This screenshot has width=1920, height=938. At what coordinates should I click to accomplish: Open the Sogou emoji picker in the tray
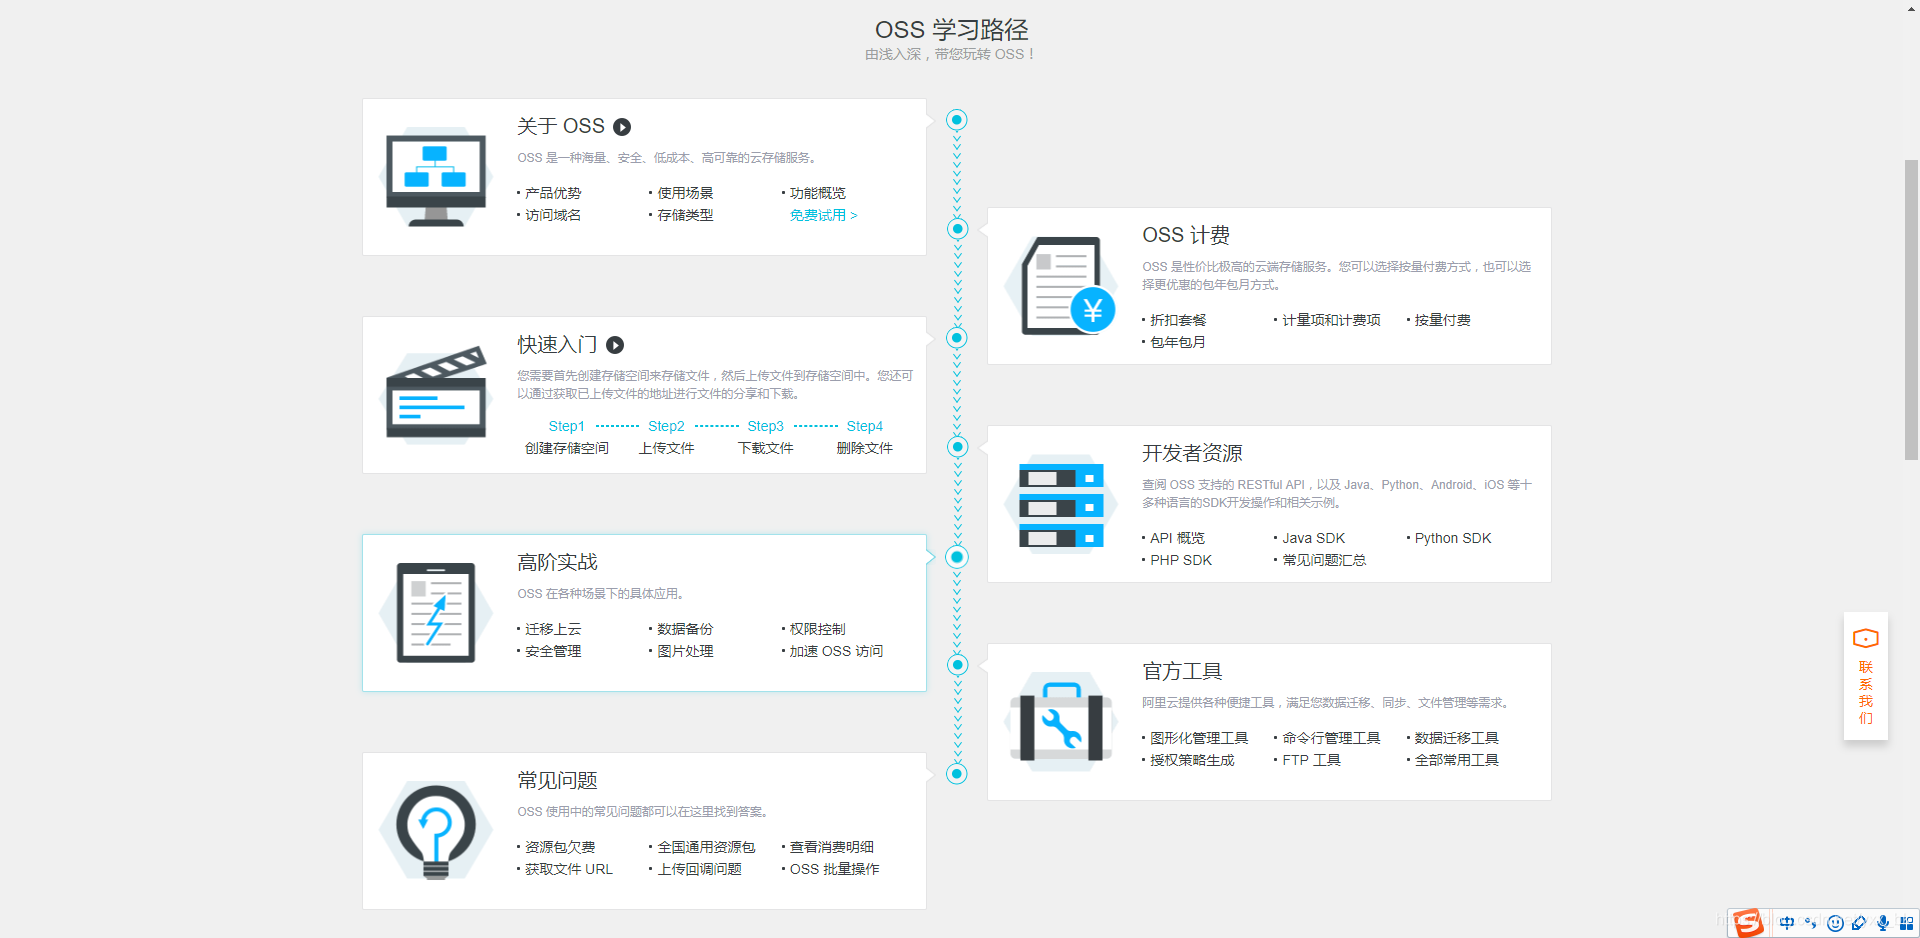[x=1836, y=923]
